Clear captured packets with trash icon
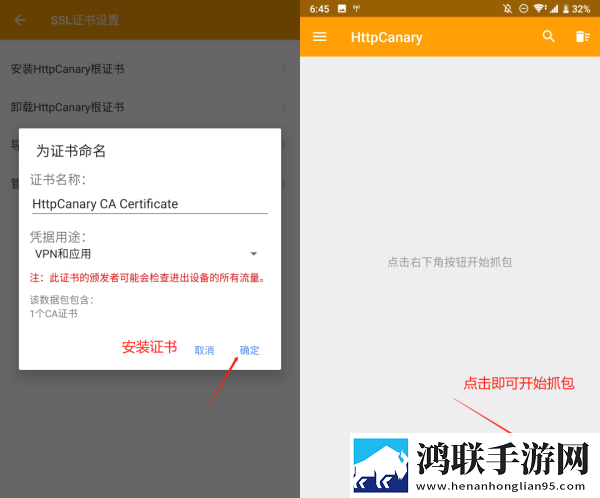This screenshot has width=600, height=498. [582, 37]
